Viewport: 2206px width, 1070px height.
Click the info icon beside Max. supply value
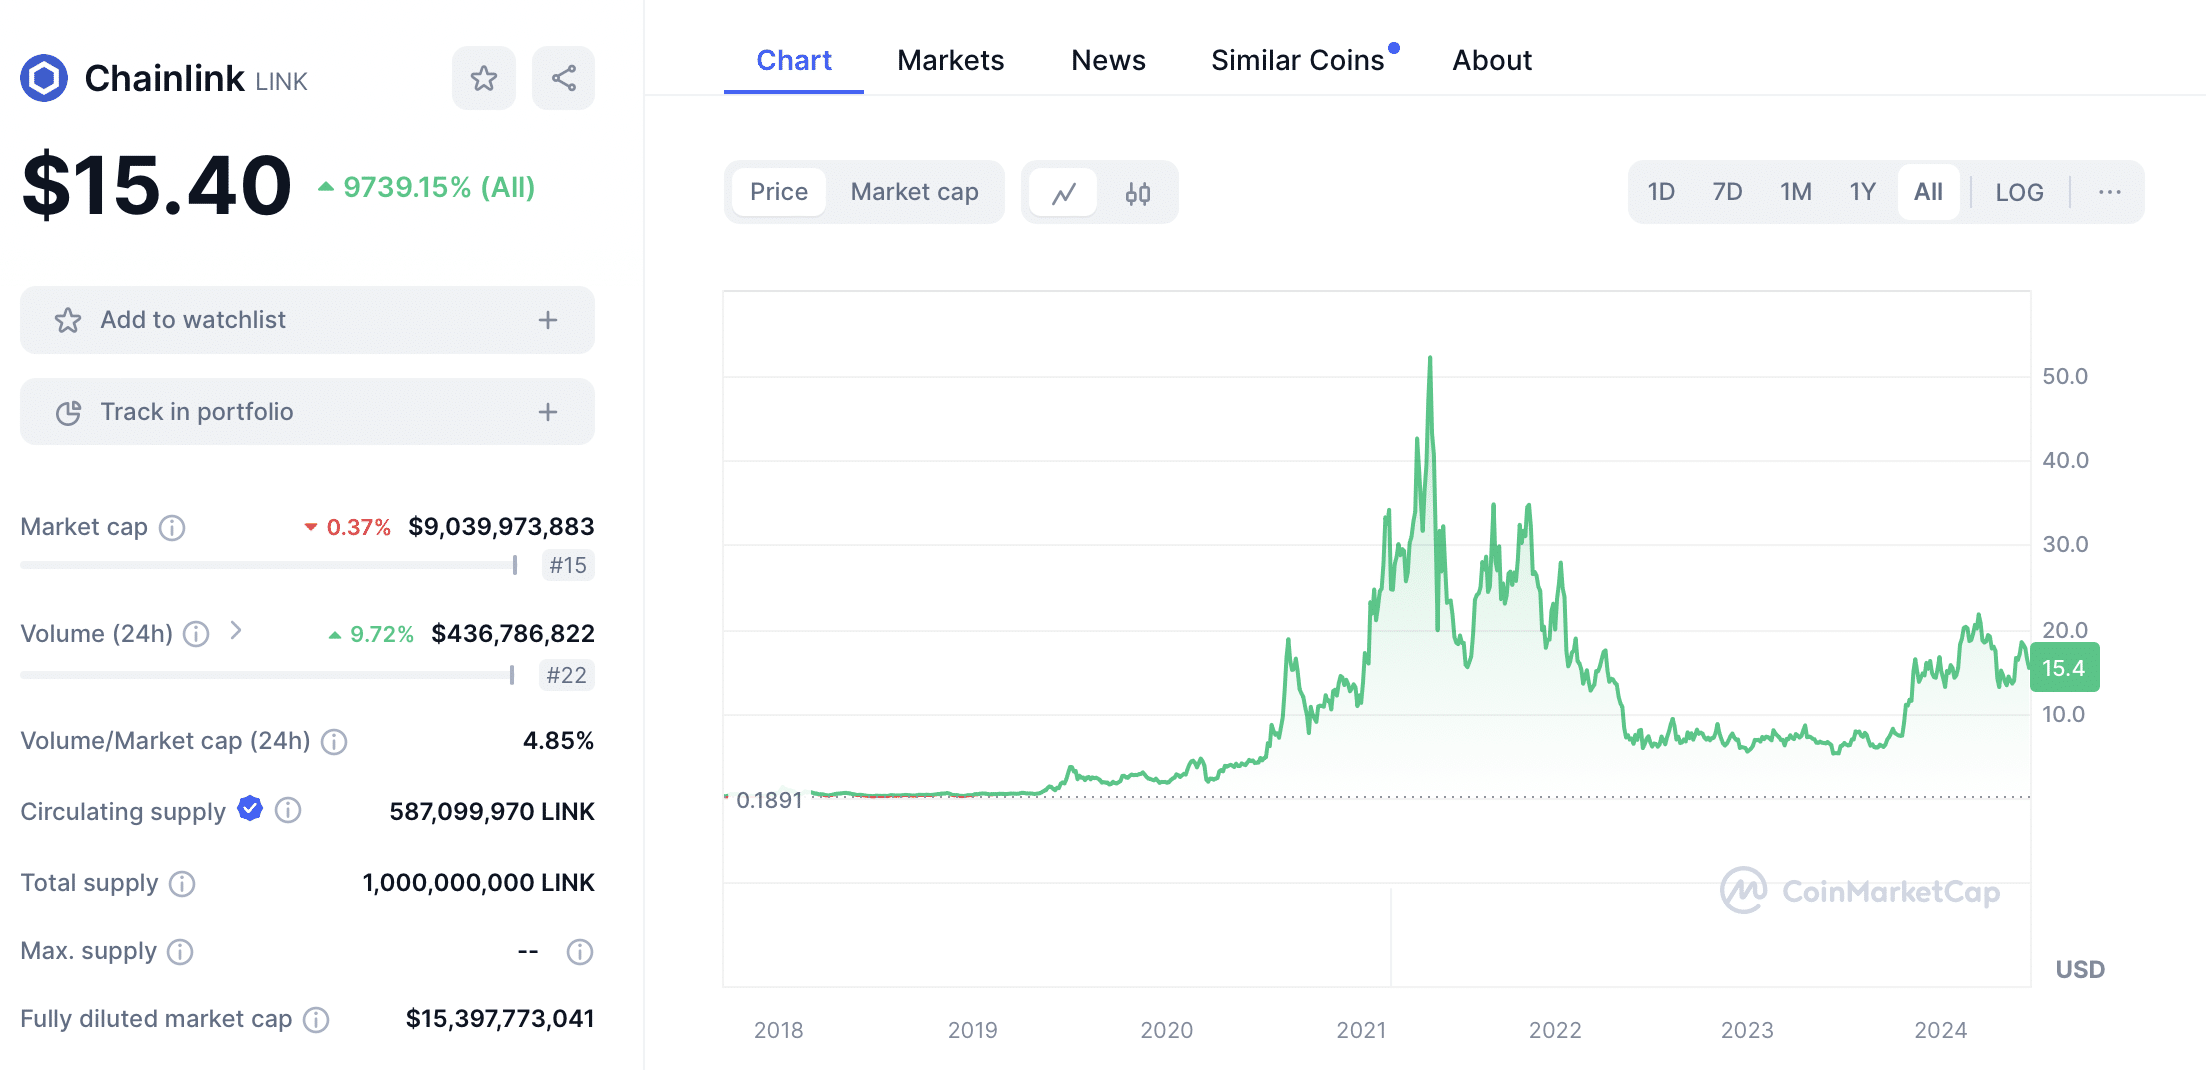(x=580, y=951)
